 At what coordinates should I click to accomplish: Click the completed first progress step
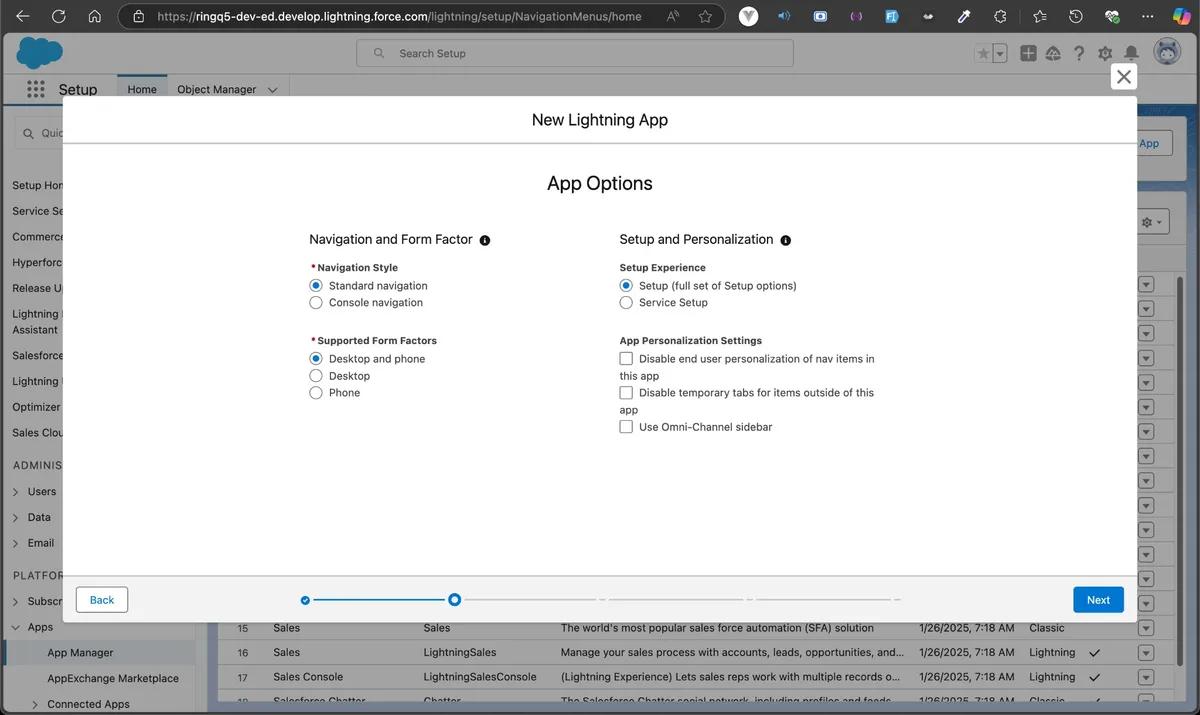tap(305, 600)
